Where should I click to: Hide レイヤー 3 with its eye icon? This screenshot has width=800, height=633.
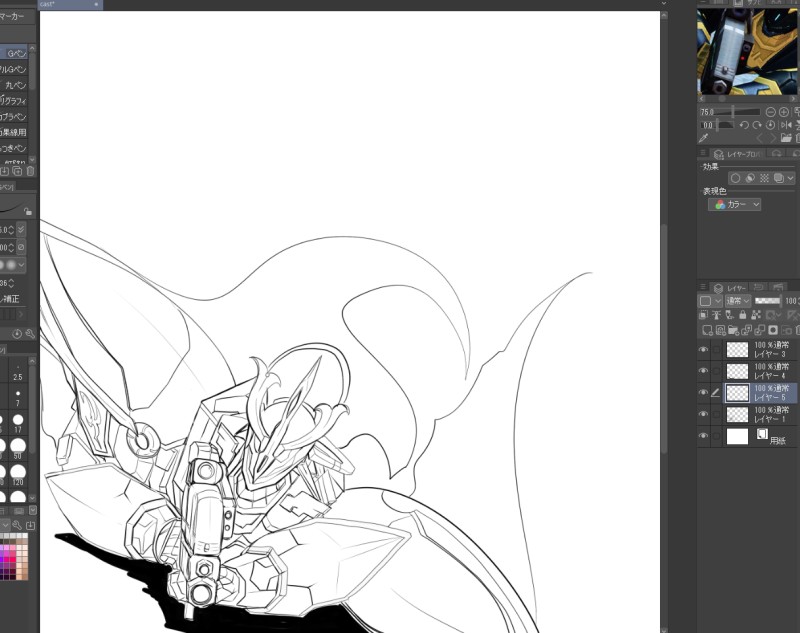704,349
